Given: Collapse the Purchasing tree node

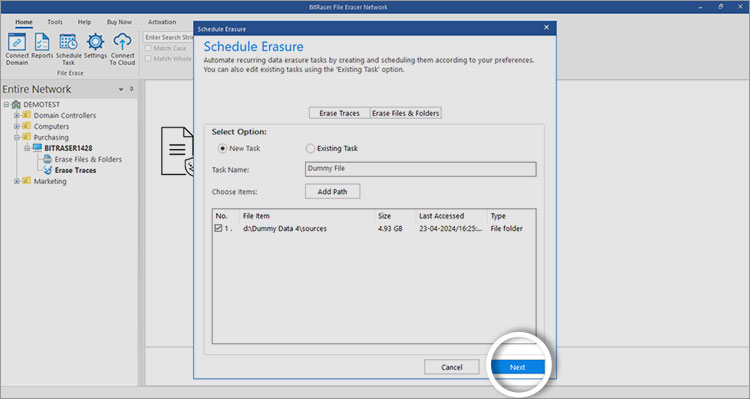Looking at the screenshot, I should (x=17, y=137).
